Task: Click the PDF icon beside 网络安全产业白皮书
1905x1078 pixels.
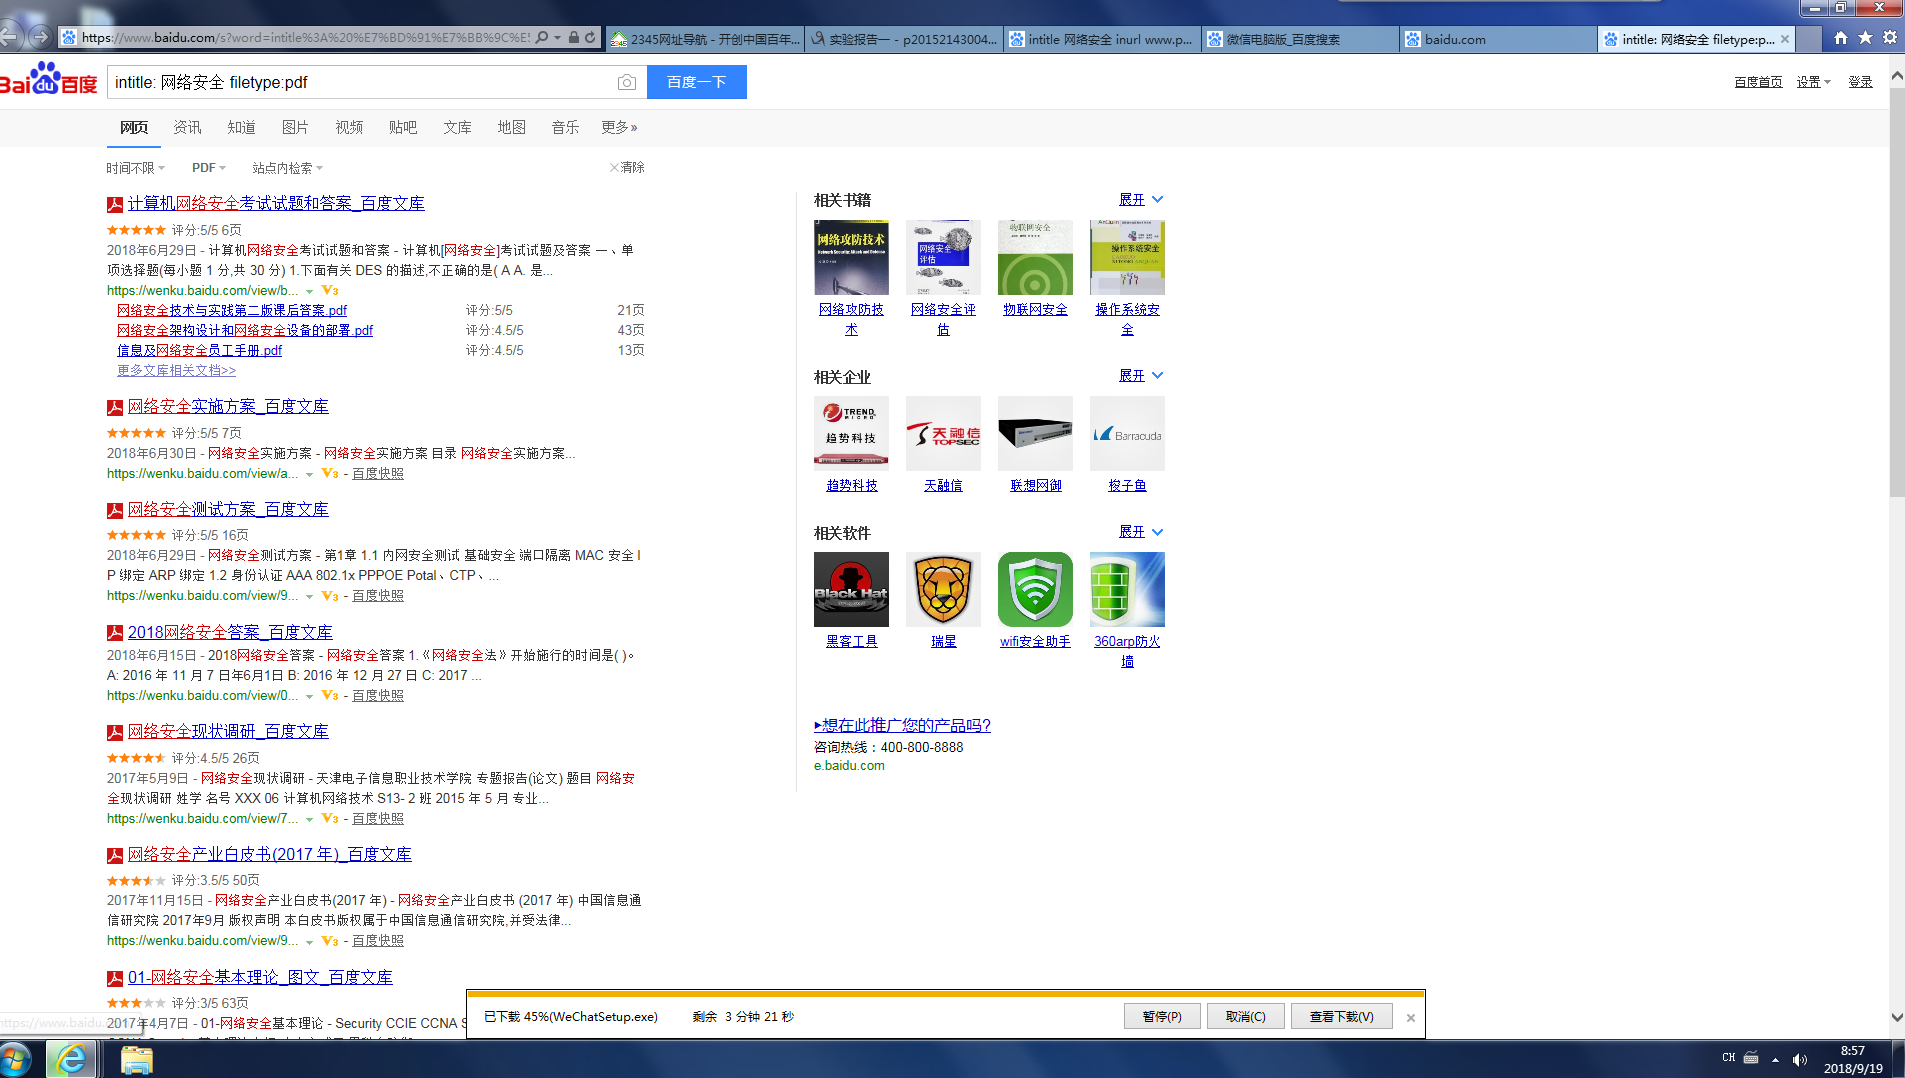Action: 115,855
